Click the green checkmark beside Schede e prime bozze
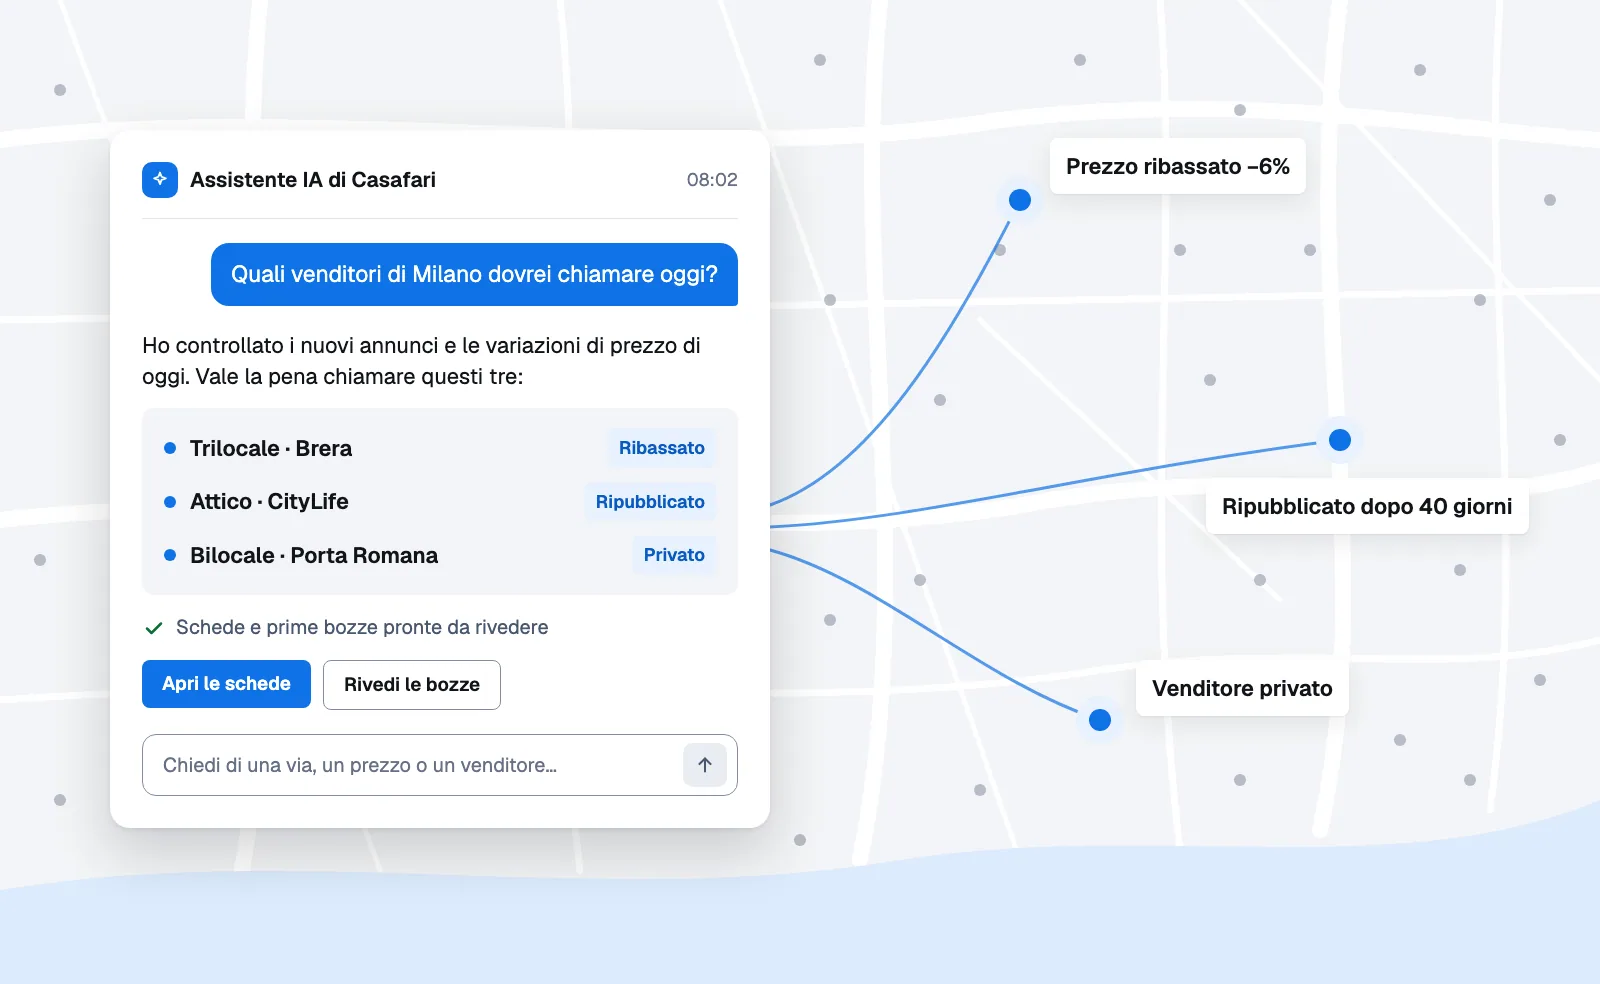Image resolution: width=1600 pixels, height=984 pixels. click(x=154, y=628)
